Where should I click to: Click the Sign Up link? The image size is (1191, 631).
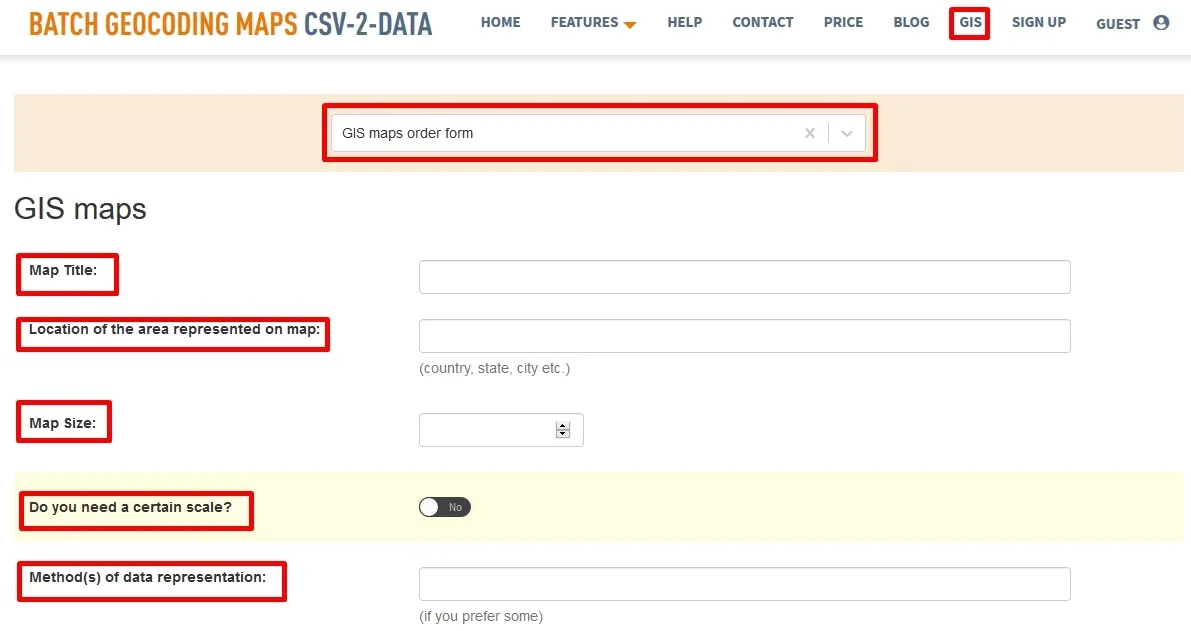pos(1038,22)
